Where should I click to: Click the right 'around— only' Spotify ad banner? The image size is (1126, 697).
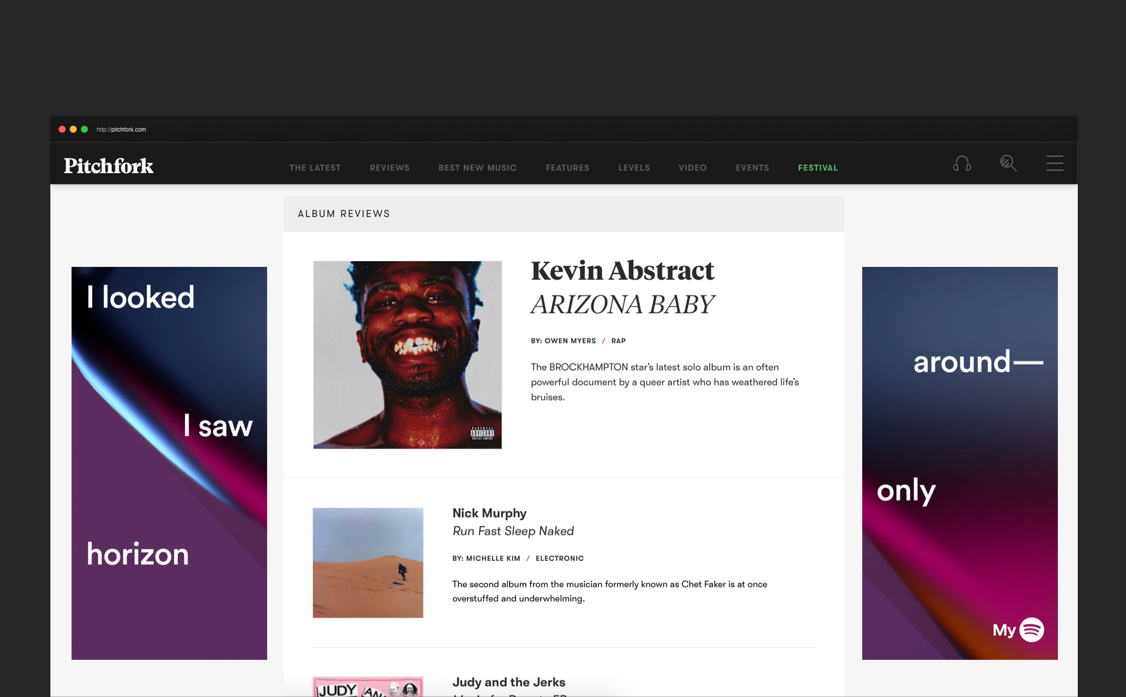tap(959, 463)
